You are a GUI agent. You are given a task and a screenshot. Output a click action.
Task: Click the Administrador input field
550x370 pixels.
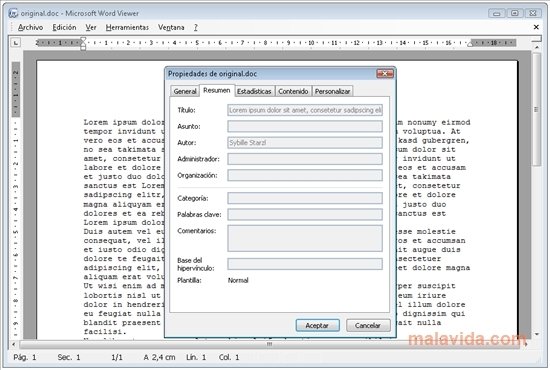pyautogui.click(x=305, y=159)
